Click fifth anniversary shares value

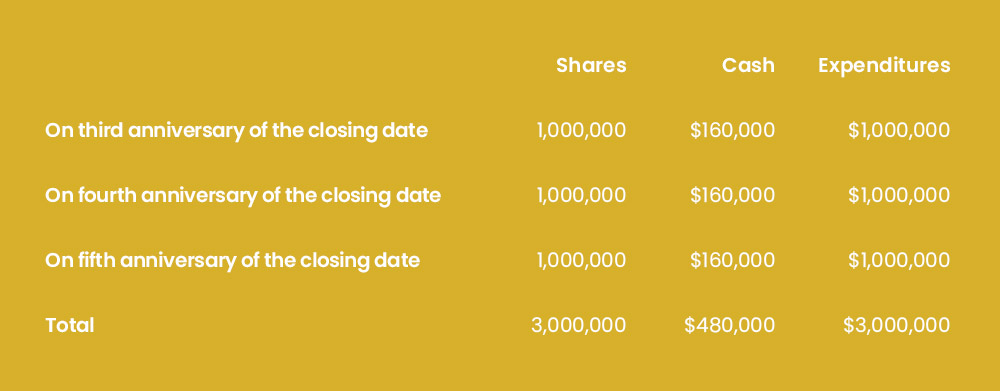[582, 260]
